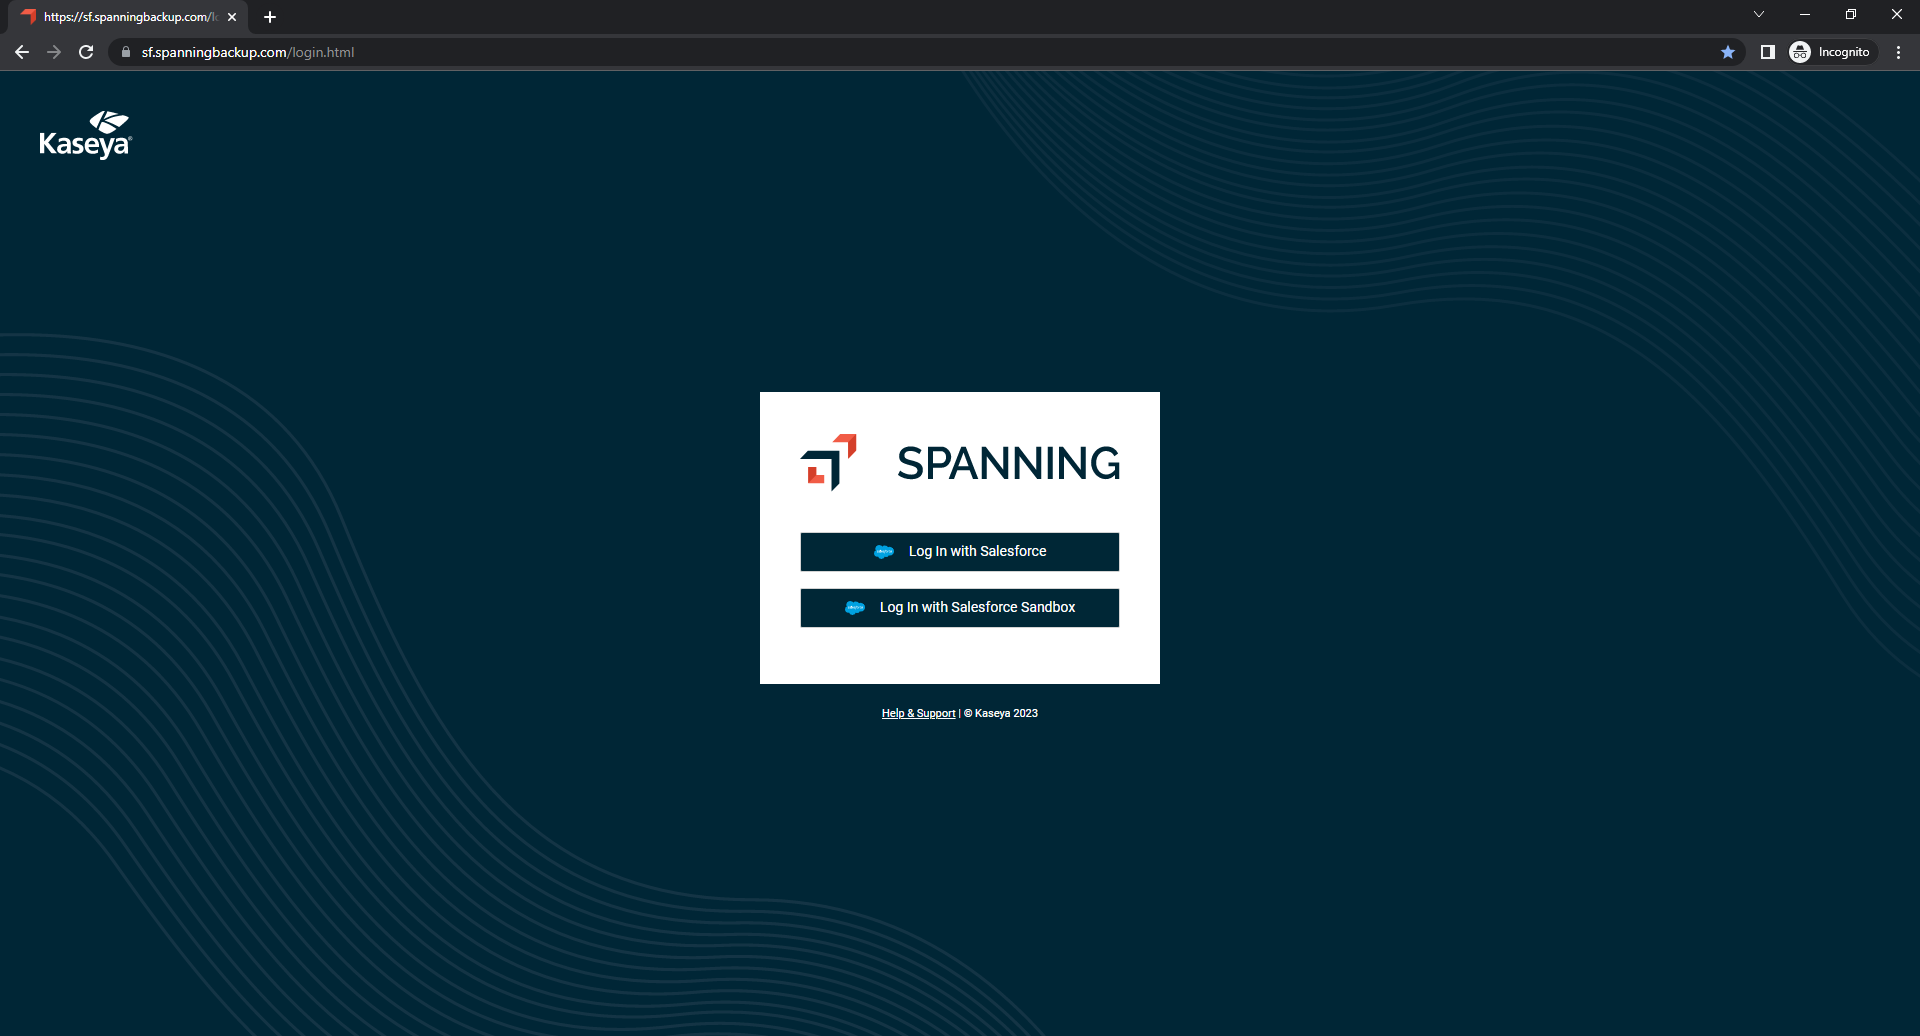Log in with Salesforce button
The image size is (1920, 1036).
[x=960, y=552]
